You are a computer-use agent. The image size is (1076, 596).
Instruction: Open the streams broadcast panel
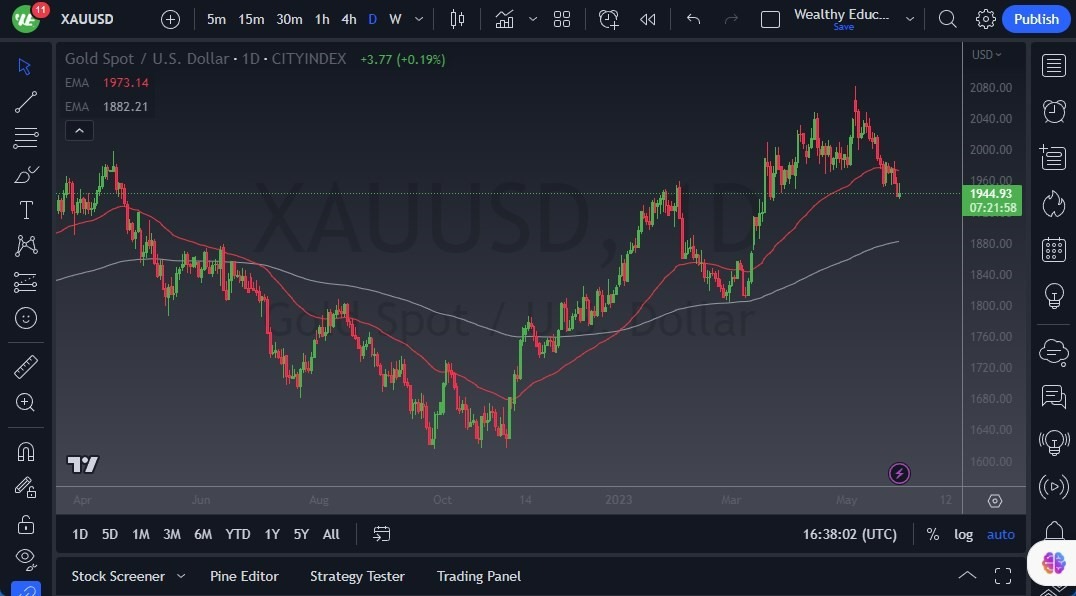[1053, 486]
